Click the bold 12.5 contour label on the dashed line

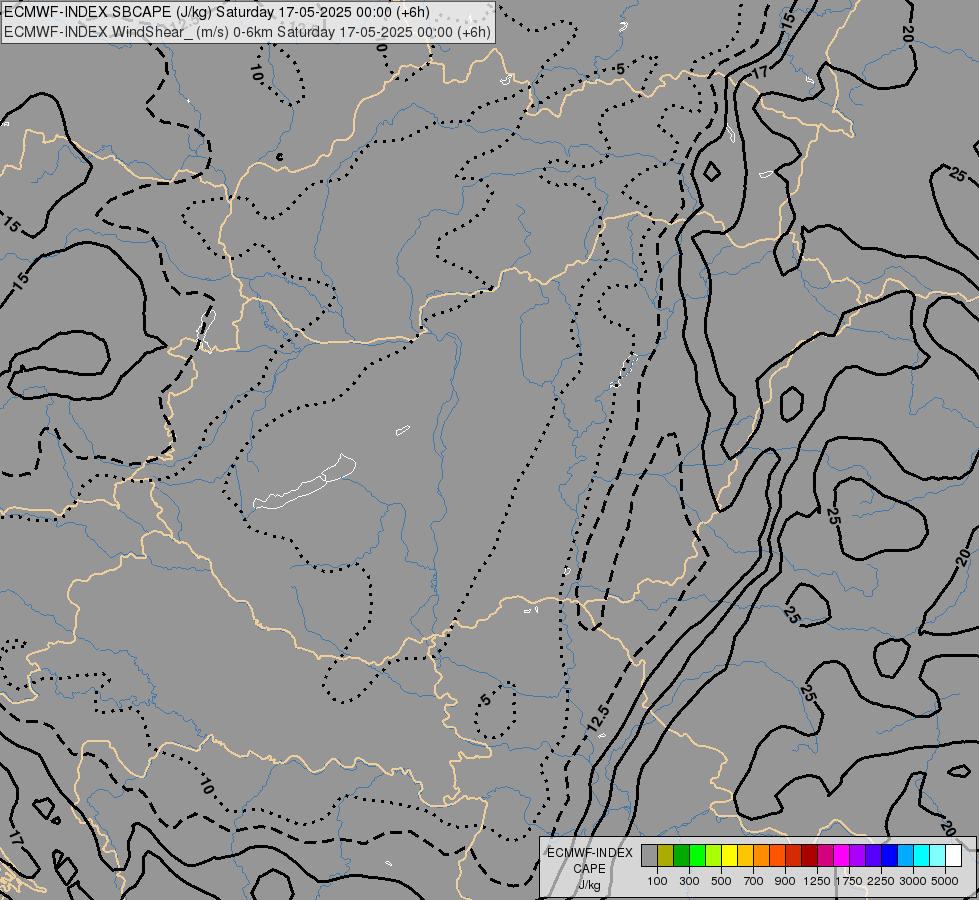[x=598, y=719]
